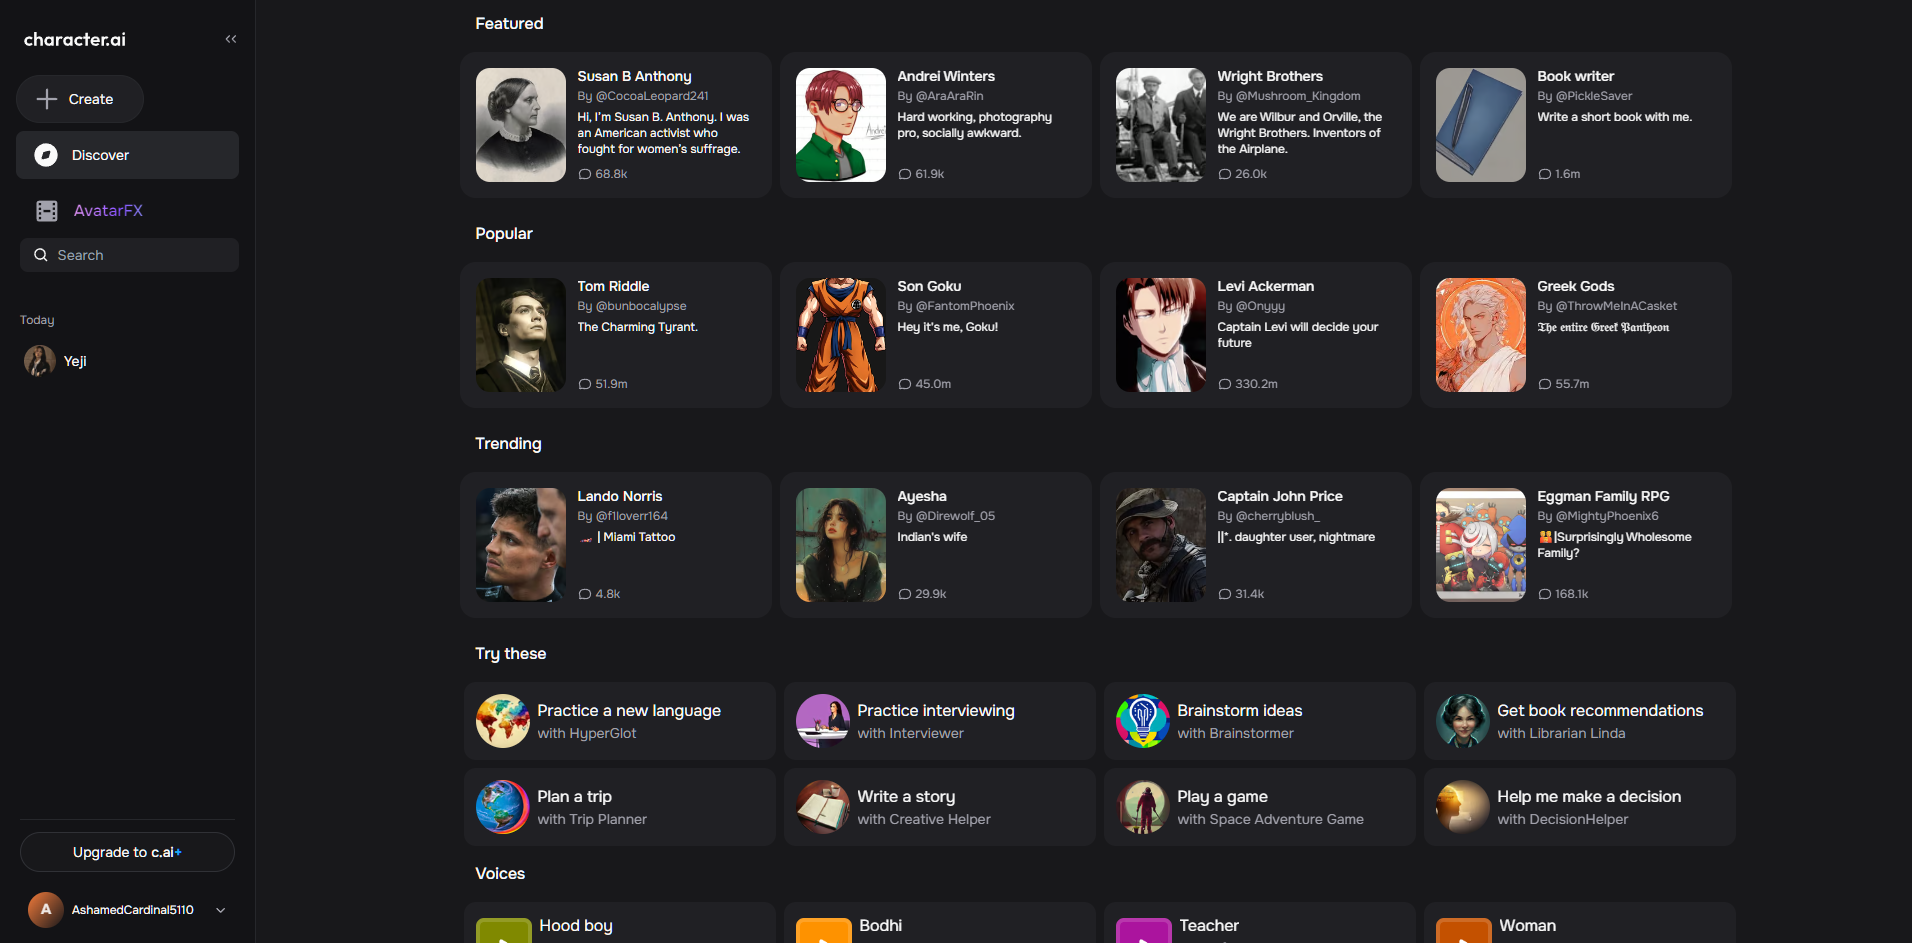Click Librarian Linda avatar icon
1912x943 pixels.
(1463, 721)
